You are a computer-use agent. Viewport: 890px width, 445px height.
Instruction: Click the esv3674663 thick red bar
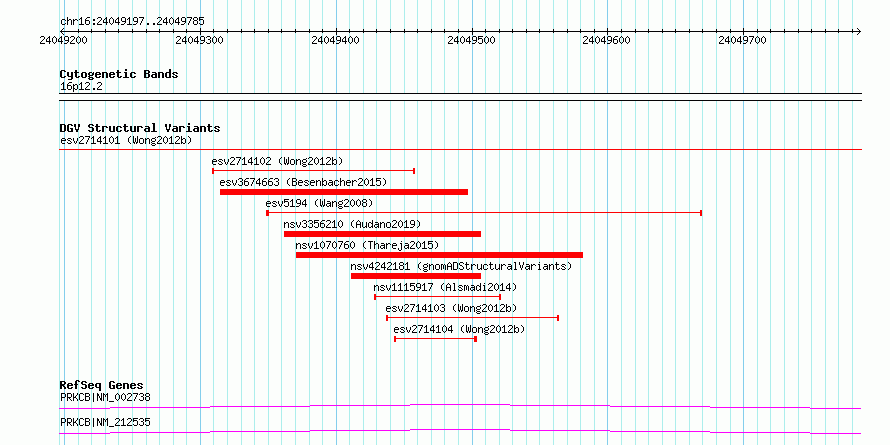(344, 192)
